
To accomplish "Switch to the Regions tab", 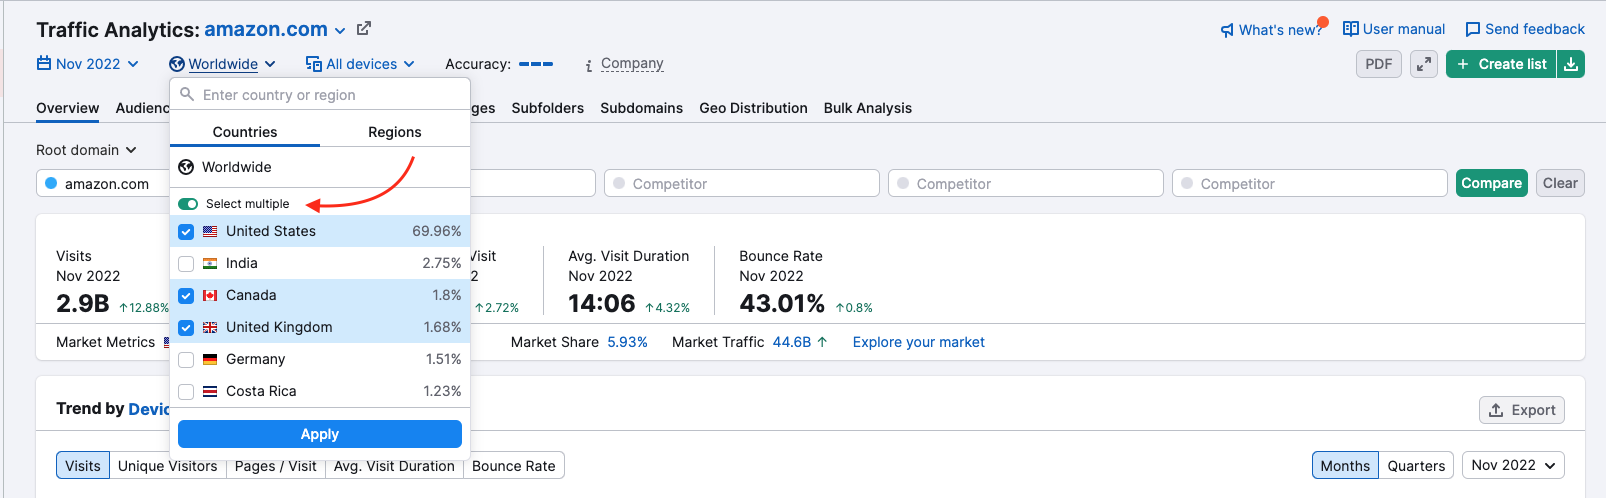I will (x=395, y=132).
